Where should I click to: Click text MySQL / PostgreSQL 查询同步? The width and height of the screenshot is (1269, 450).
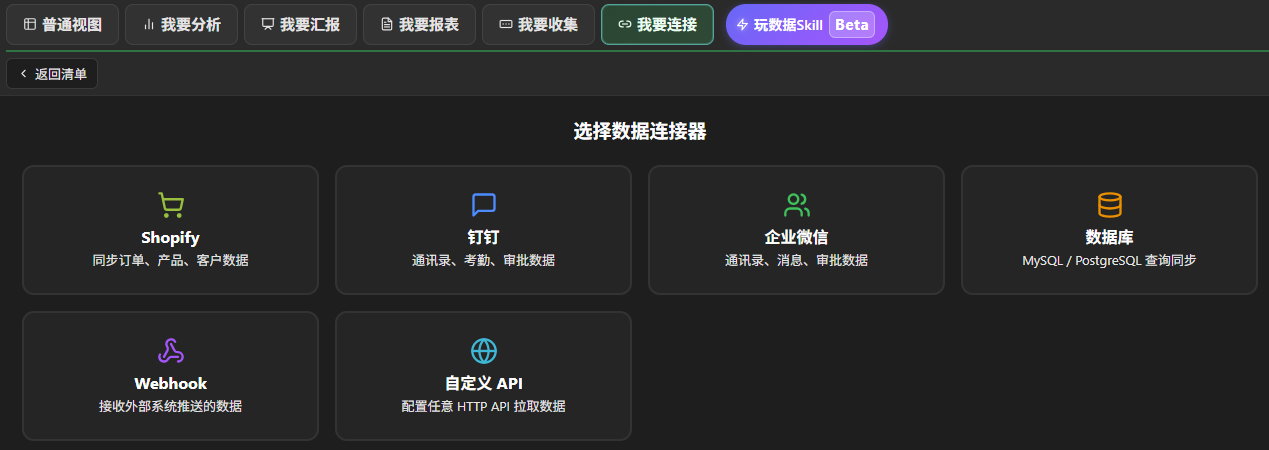click(1109, 260)
